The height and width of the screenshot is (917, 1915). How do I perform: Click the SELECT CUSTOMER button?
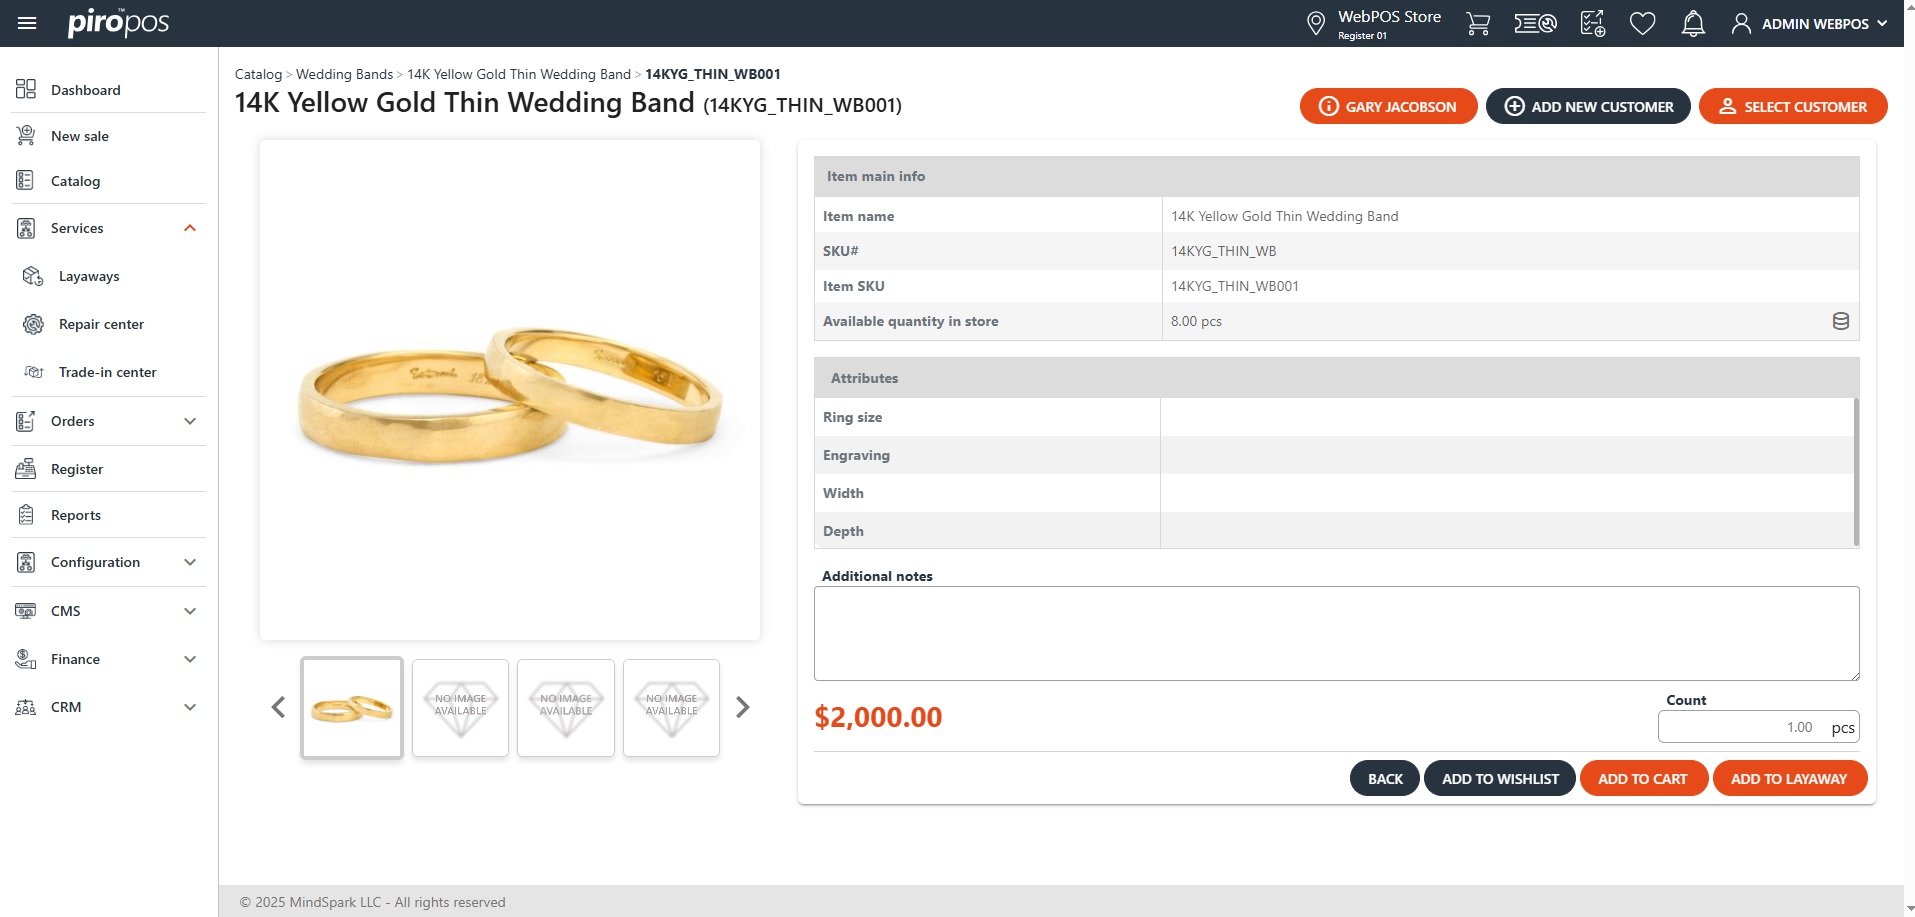[1792, 106]
